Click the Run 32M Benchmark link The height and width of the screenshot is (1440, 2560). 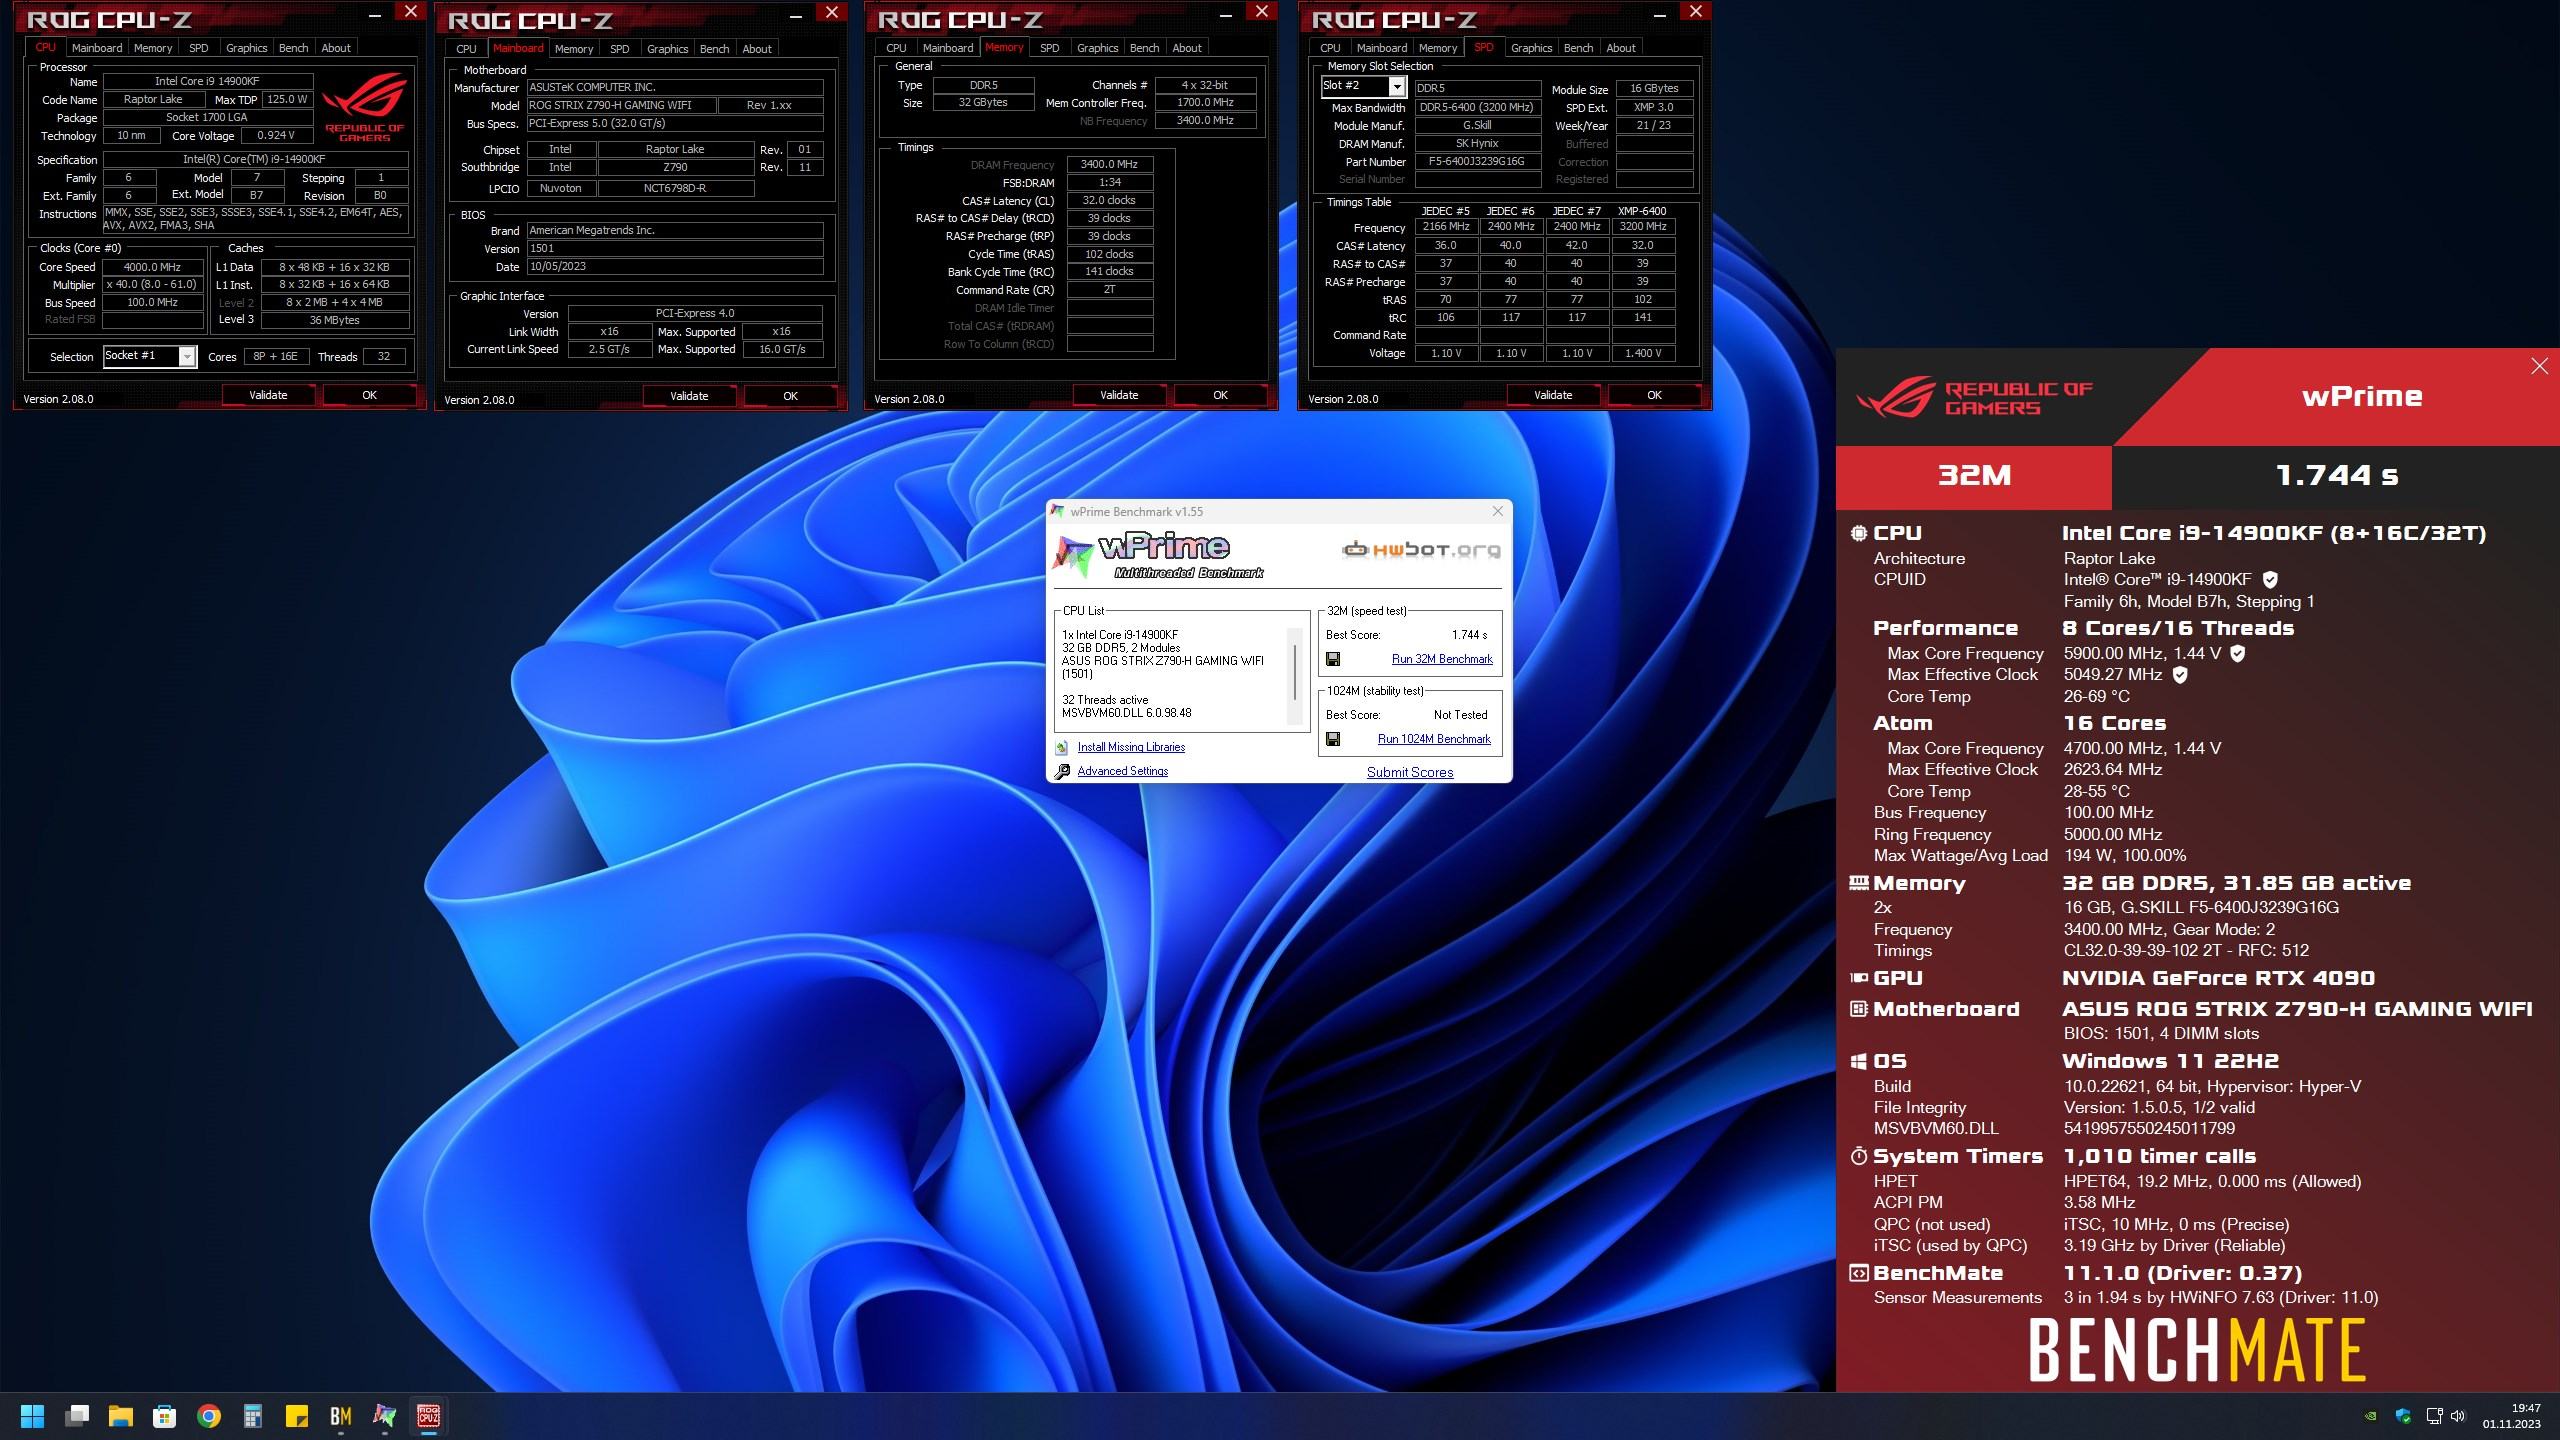(x=1441, y=659)
